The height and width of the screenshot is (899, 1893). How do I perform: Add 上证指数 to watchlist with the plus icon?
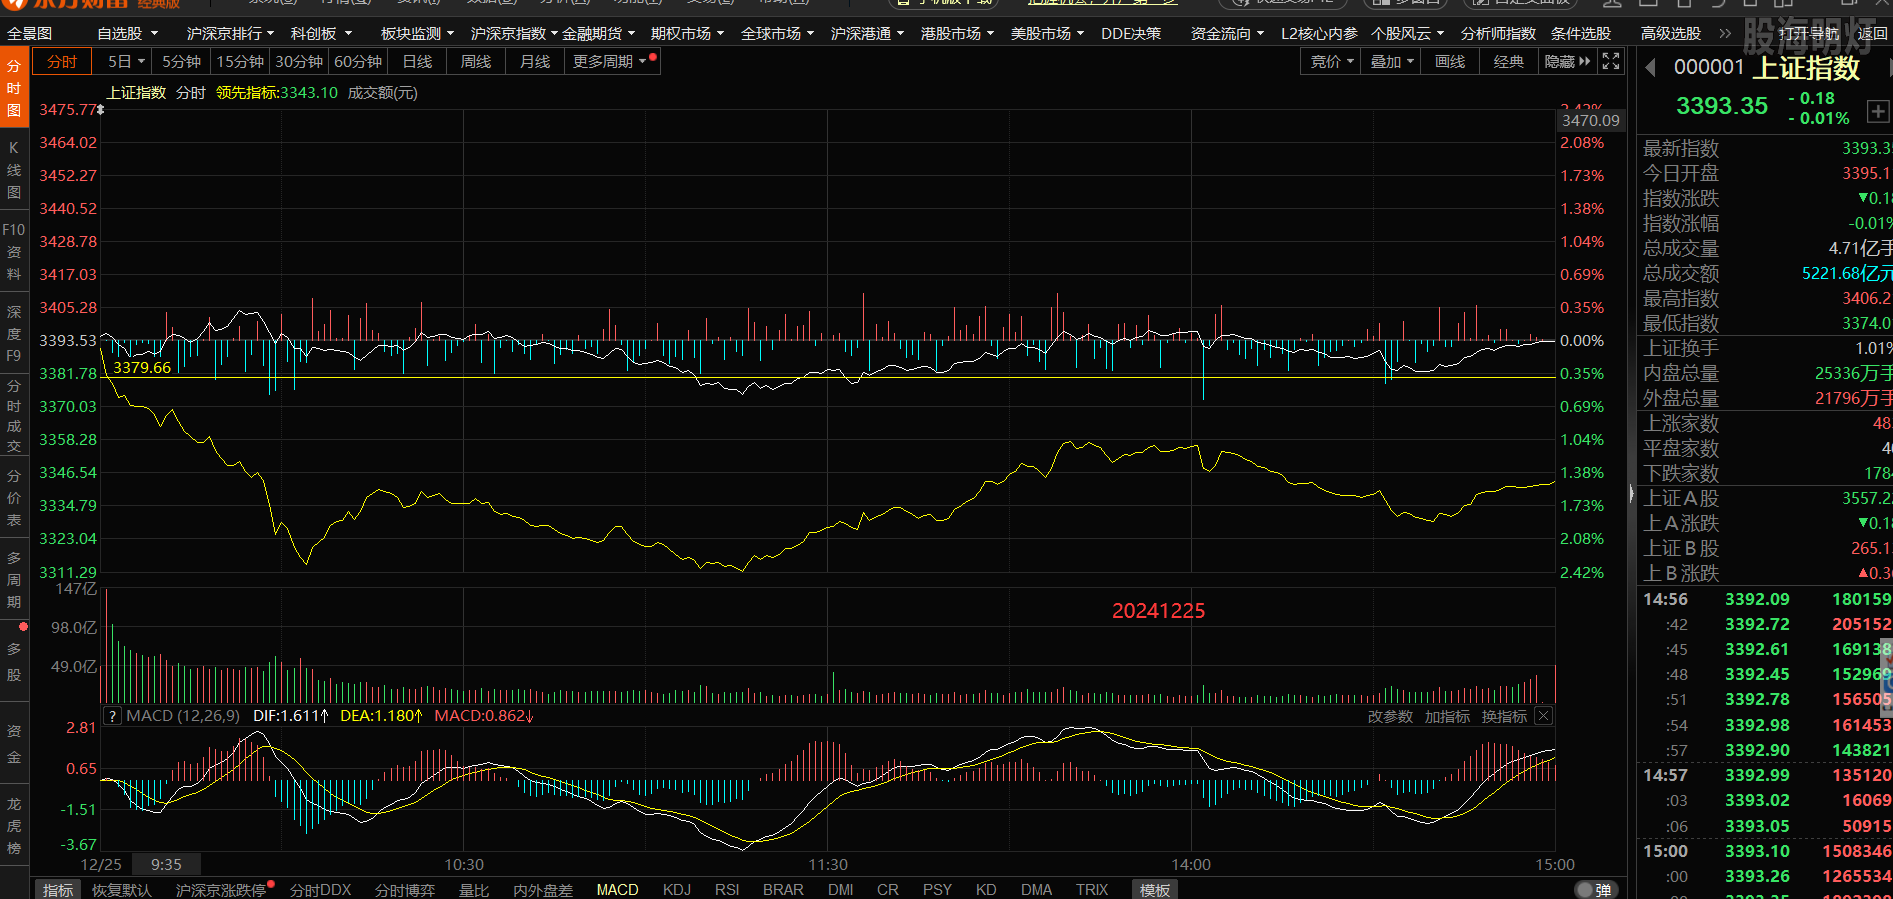(x=1878, y=112)
